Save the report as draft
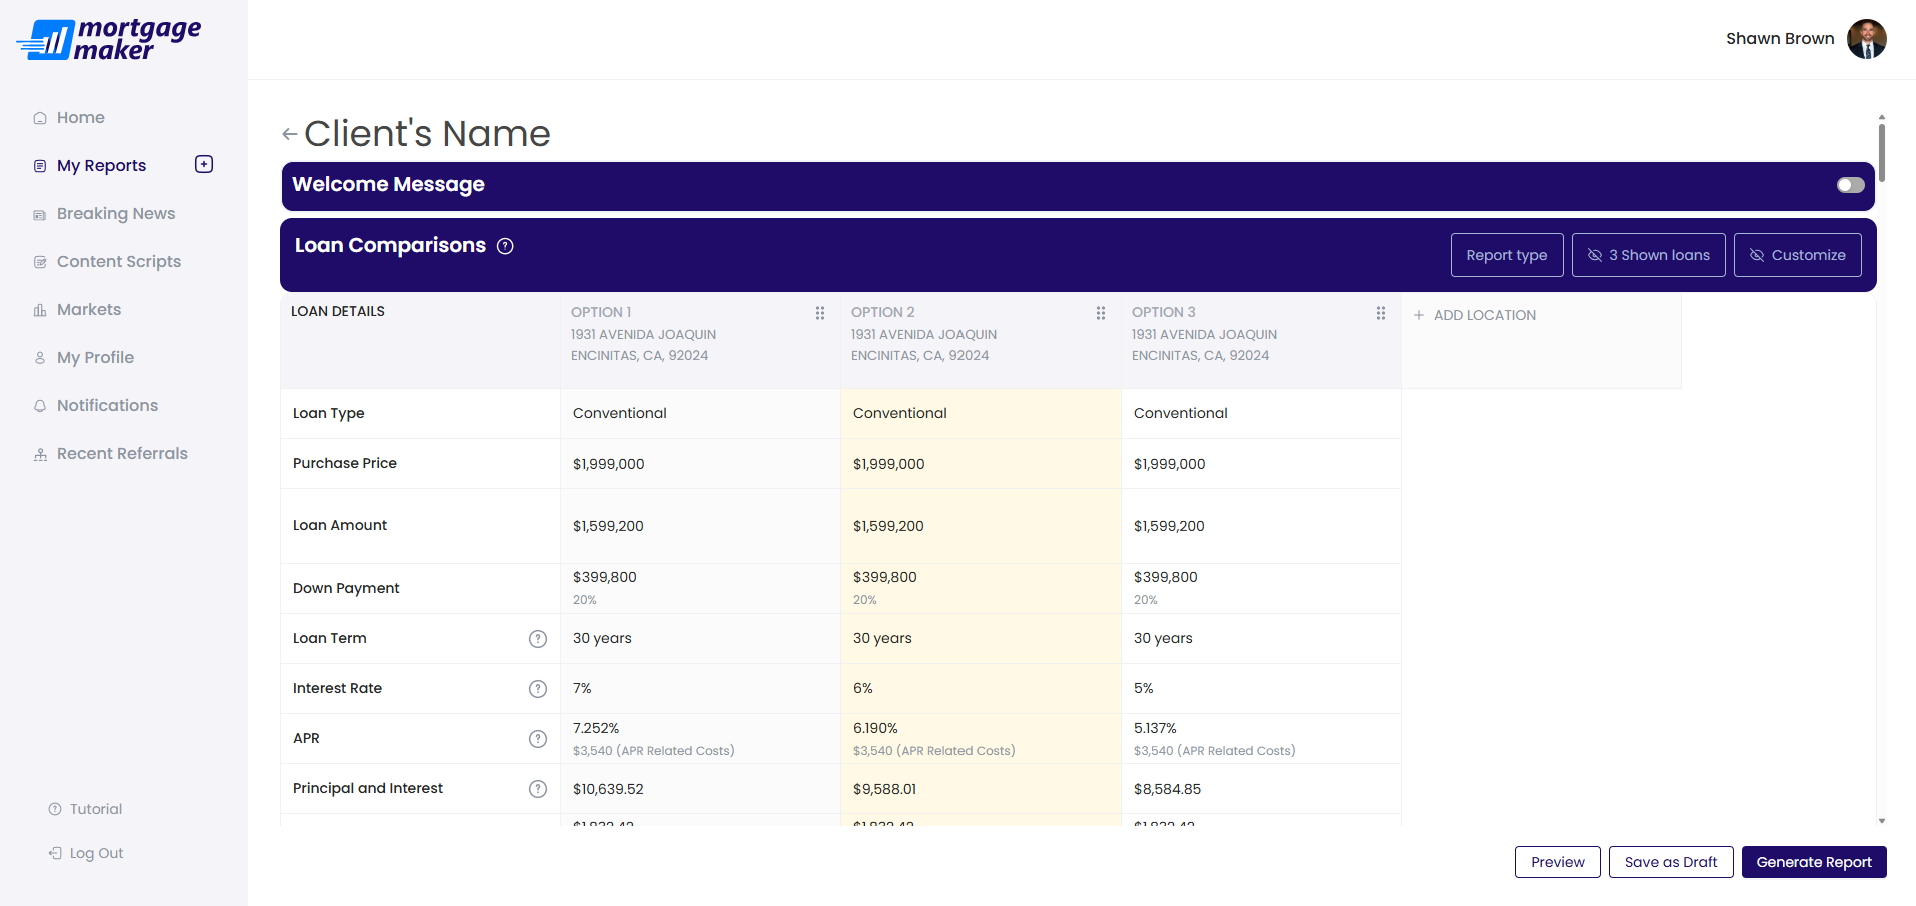 tap(1670, 862)
